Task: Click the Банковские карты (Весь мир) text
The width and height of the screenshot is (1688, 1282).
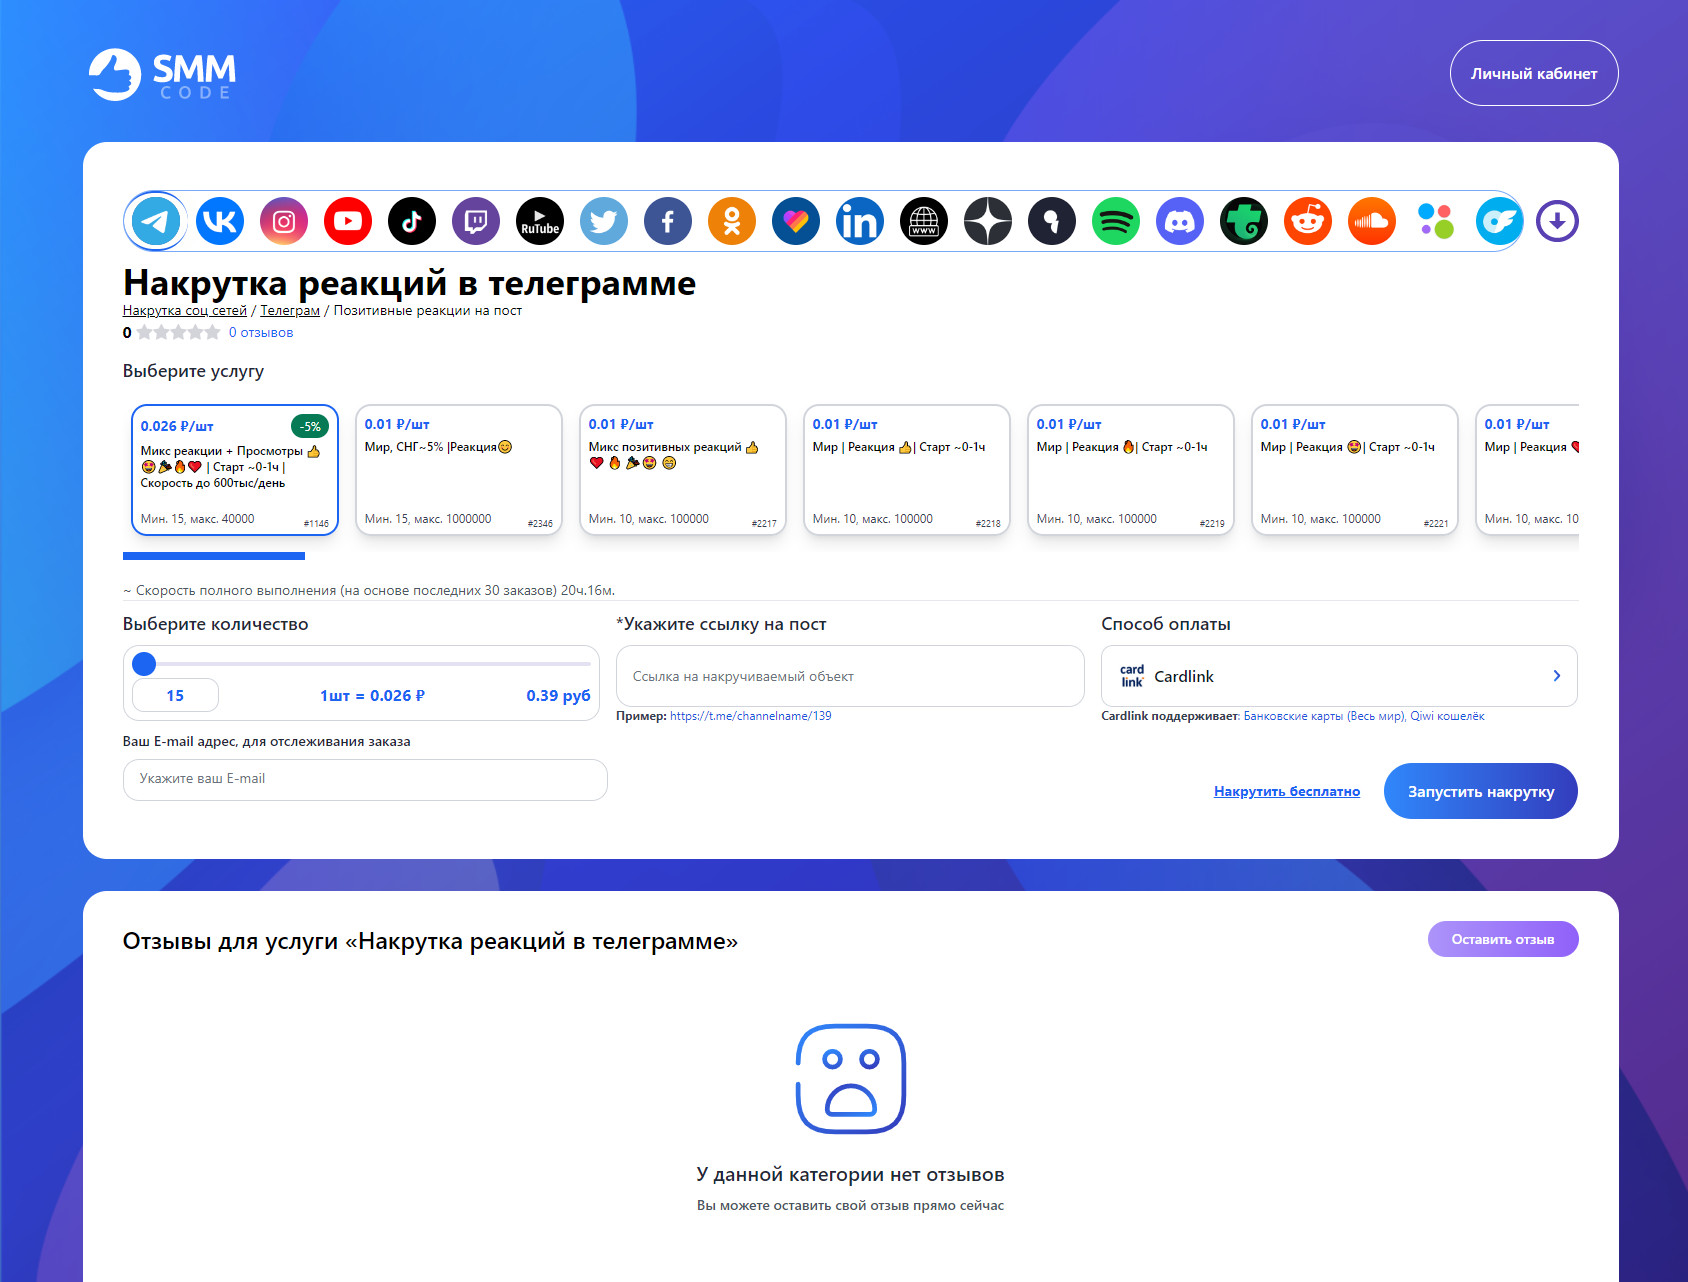Action: click(1324, 716)
